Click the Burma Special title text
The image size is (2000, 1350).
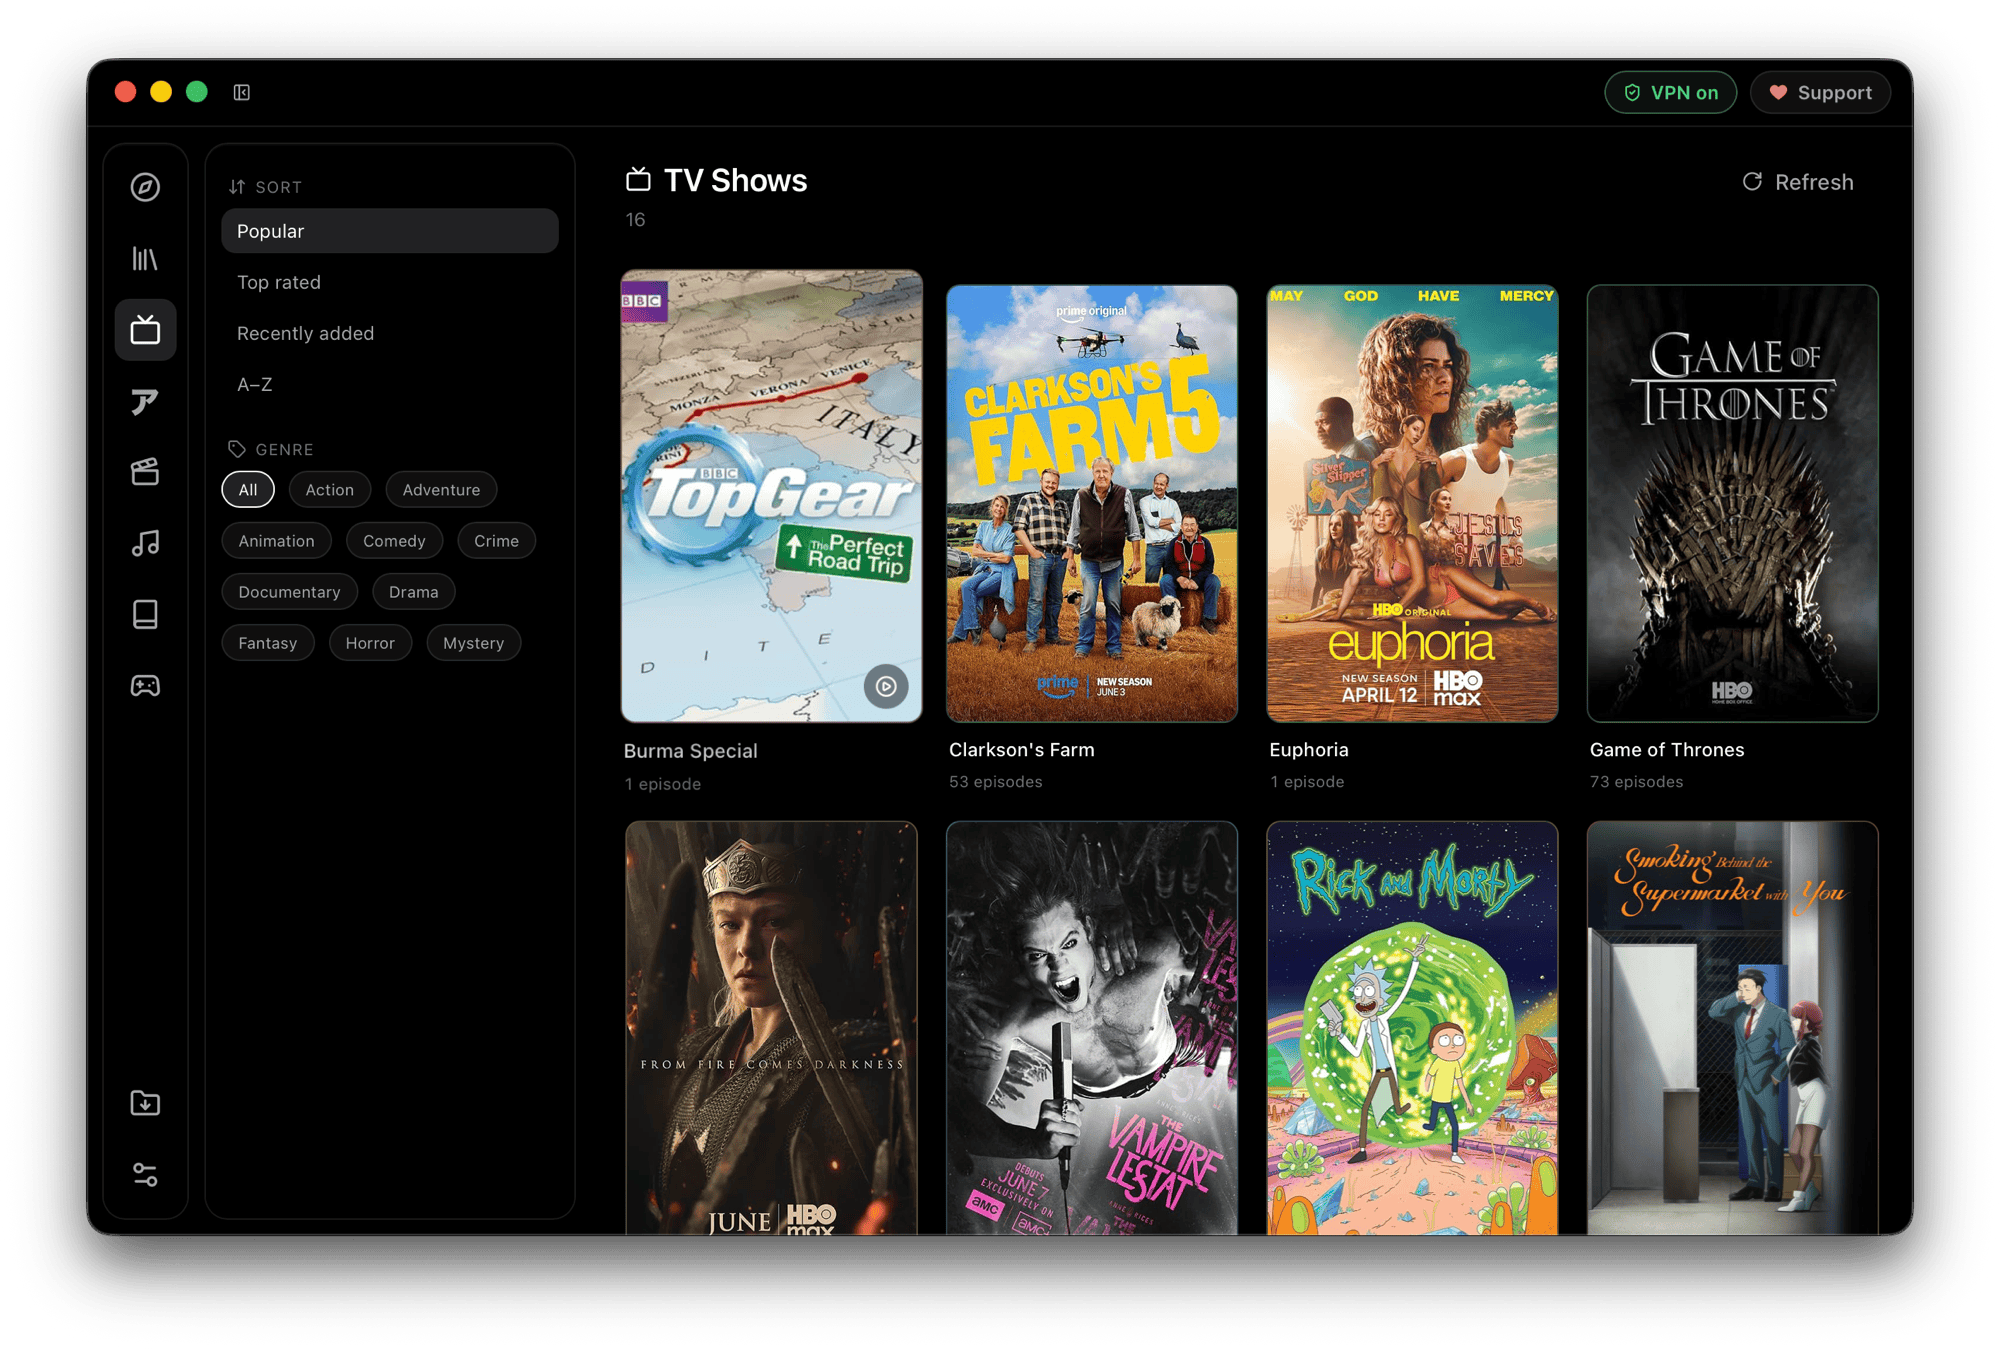point(690,751)
